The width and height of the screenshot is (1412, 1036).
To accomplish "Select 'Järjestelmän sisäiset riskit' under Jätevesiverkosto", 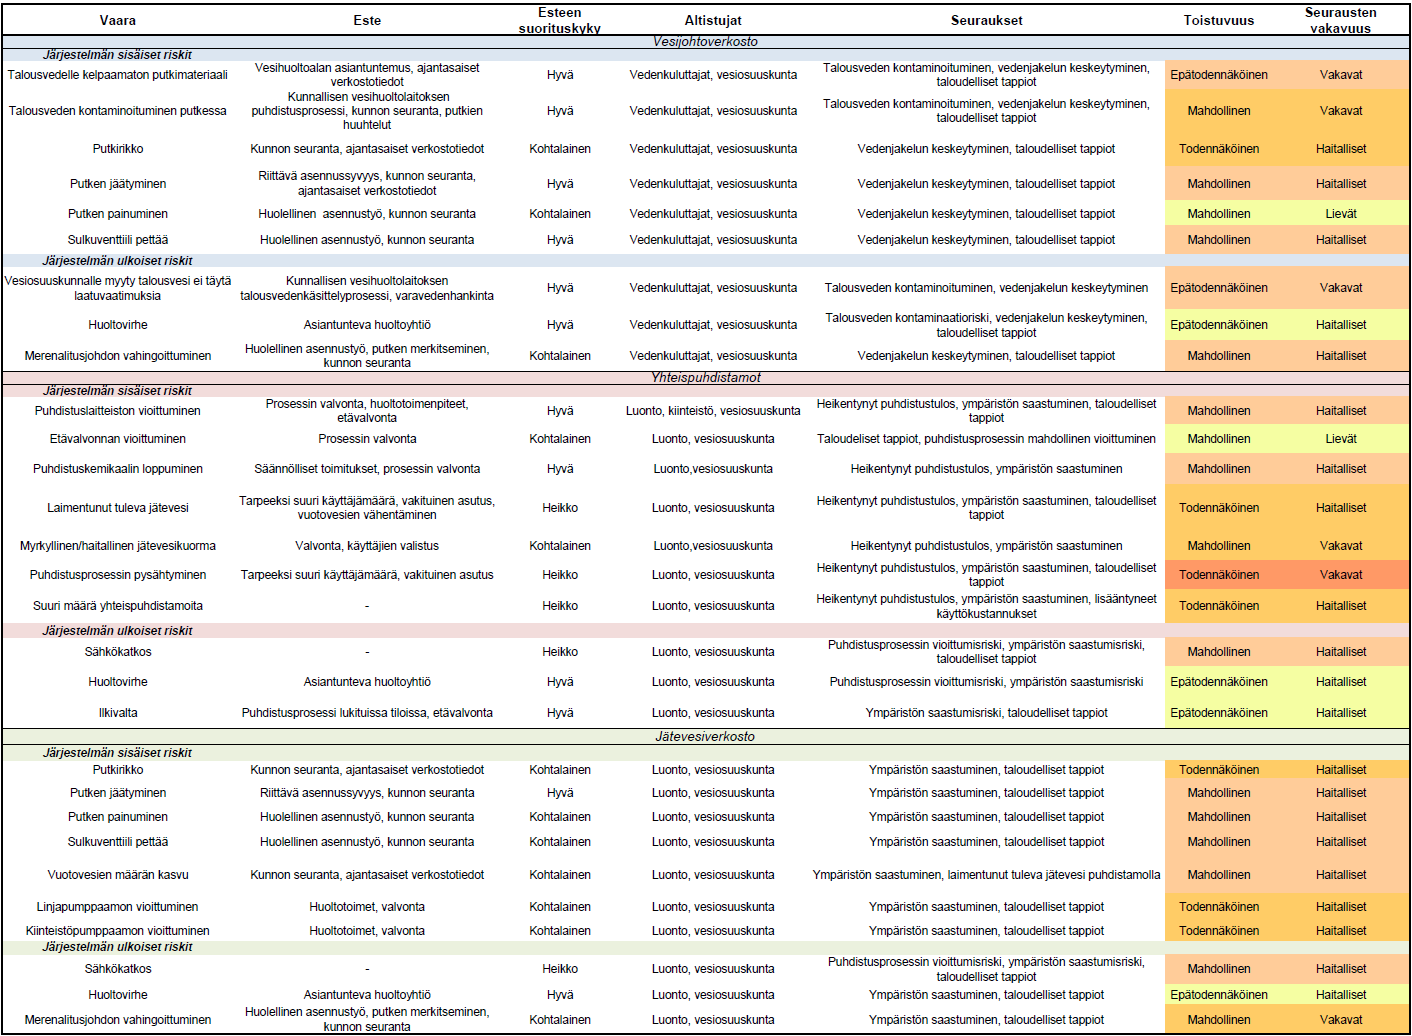I will pyautogui.click(x=118, y=753).
